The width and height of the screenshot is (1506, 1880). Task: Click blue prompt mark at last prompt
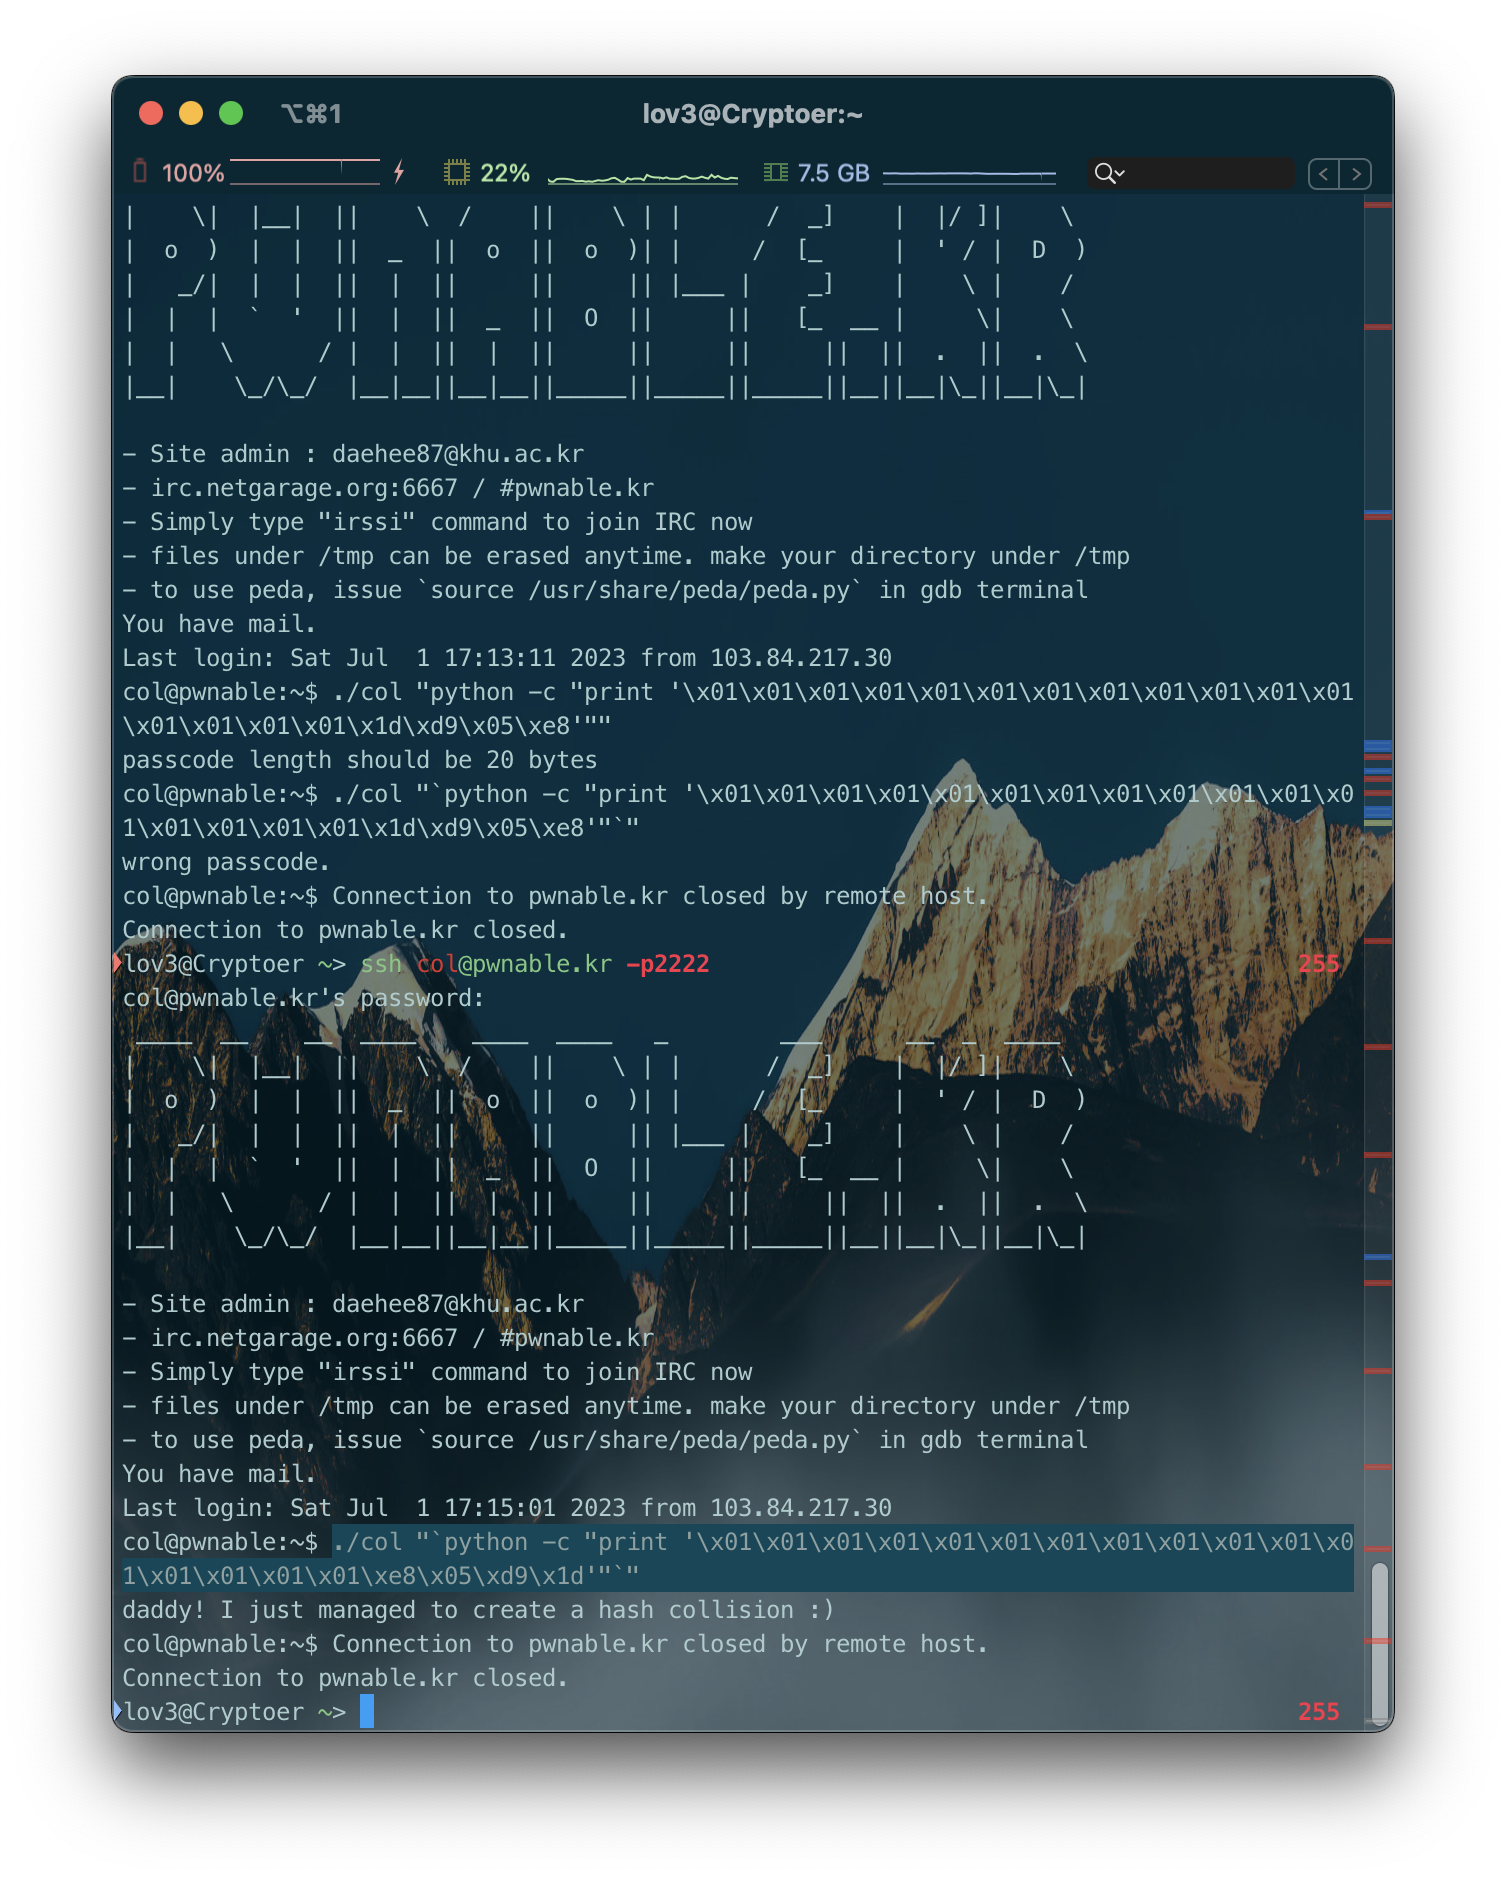tap(118, 1711)
